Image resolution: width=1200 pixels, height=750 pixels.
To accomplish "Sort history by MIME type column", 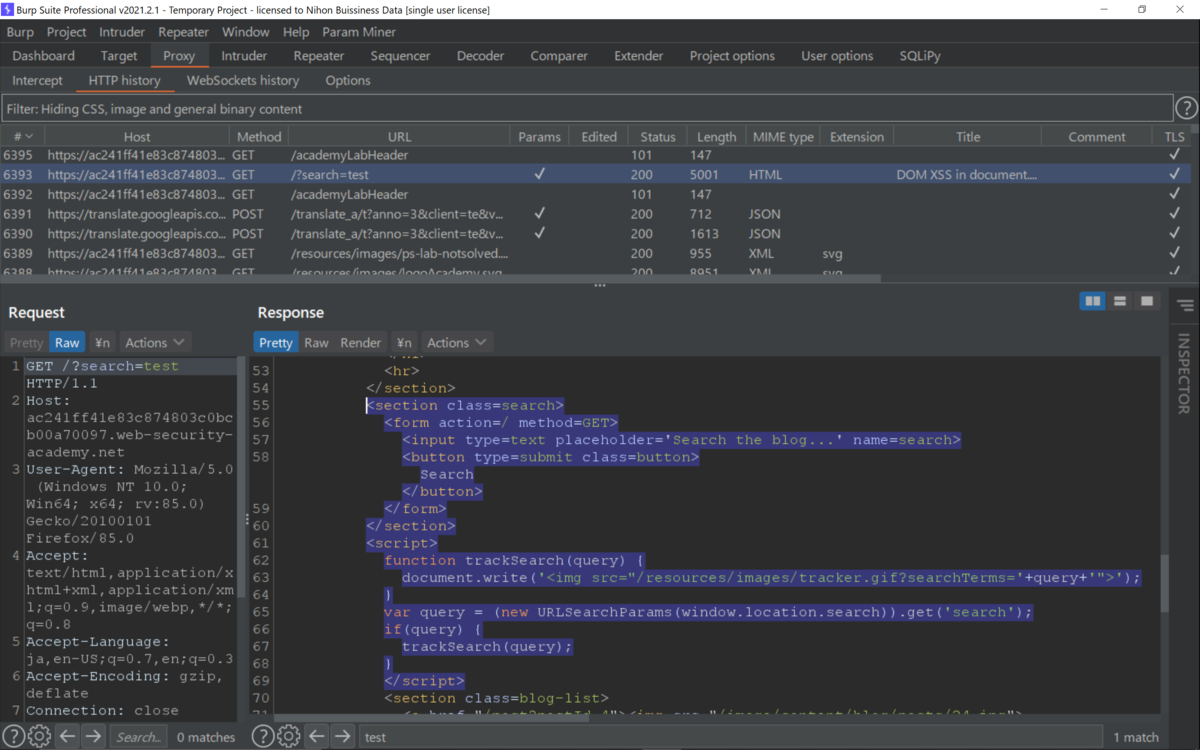I will pos(783,136).
